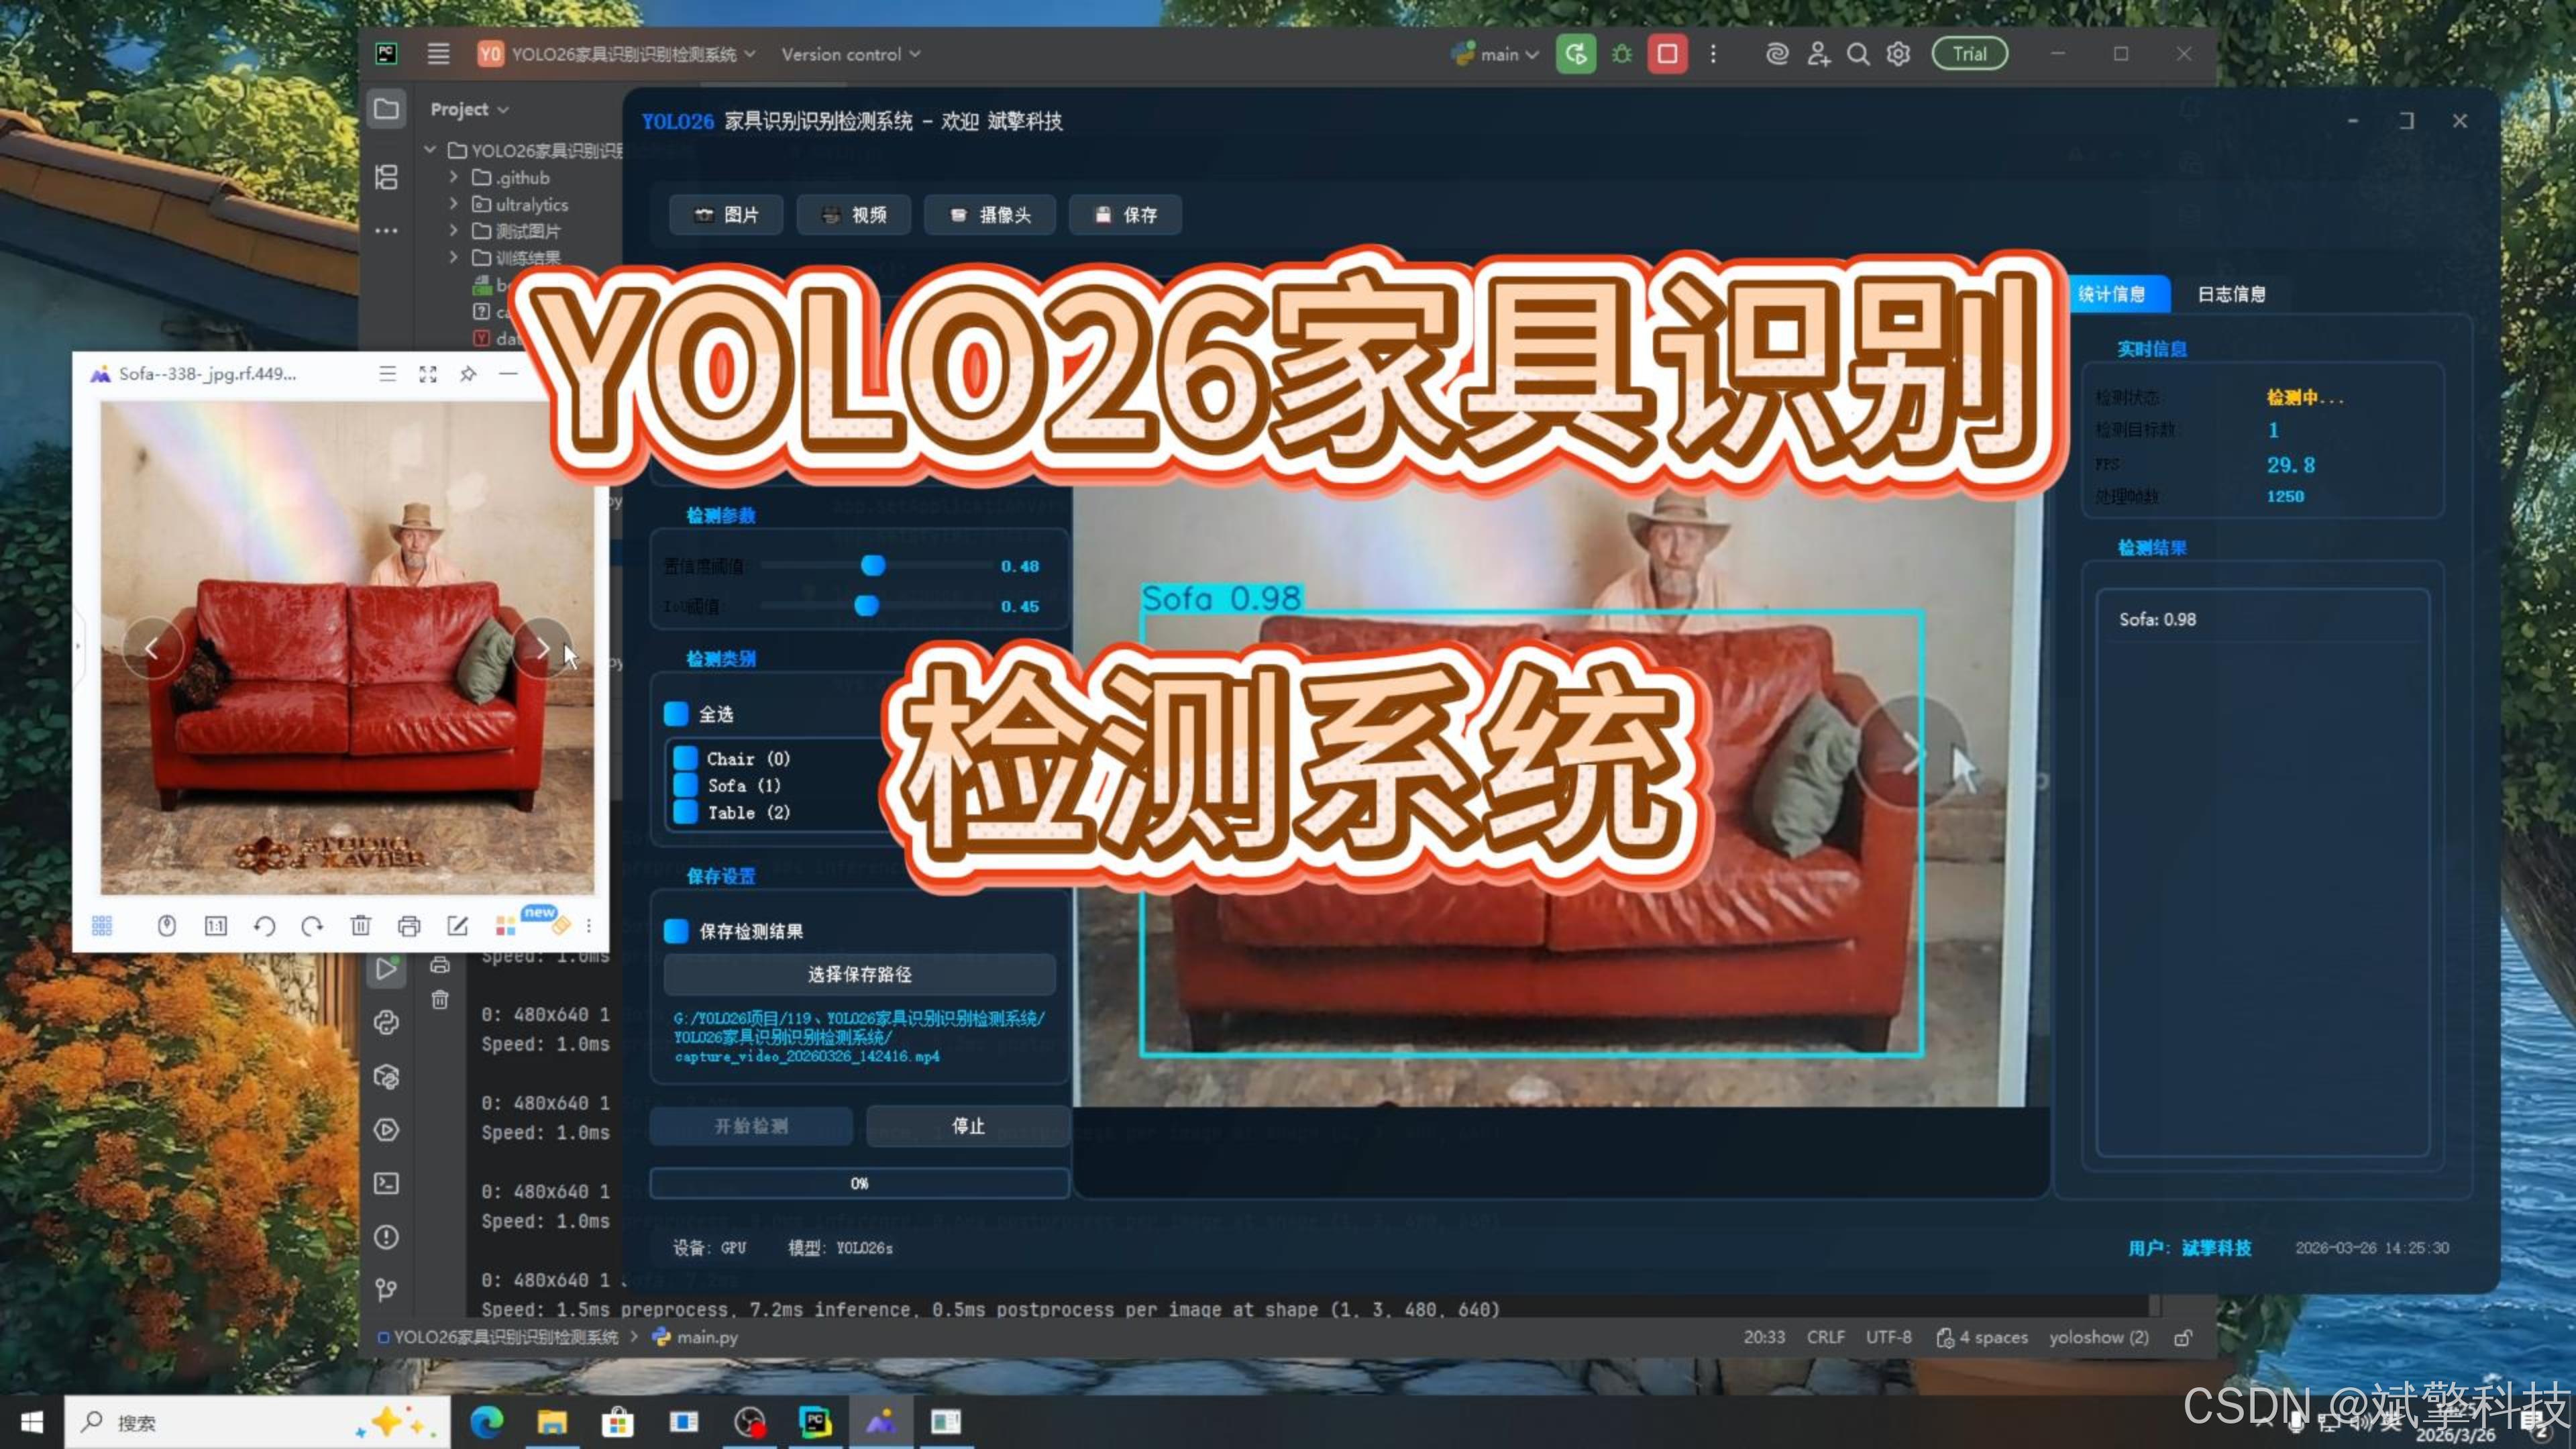The image size is (2576, 1449).
Task: Click the 开始检测 start button
Action: tap(751, 1126)
